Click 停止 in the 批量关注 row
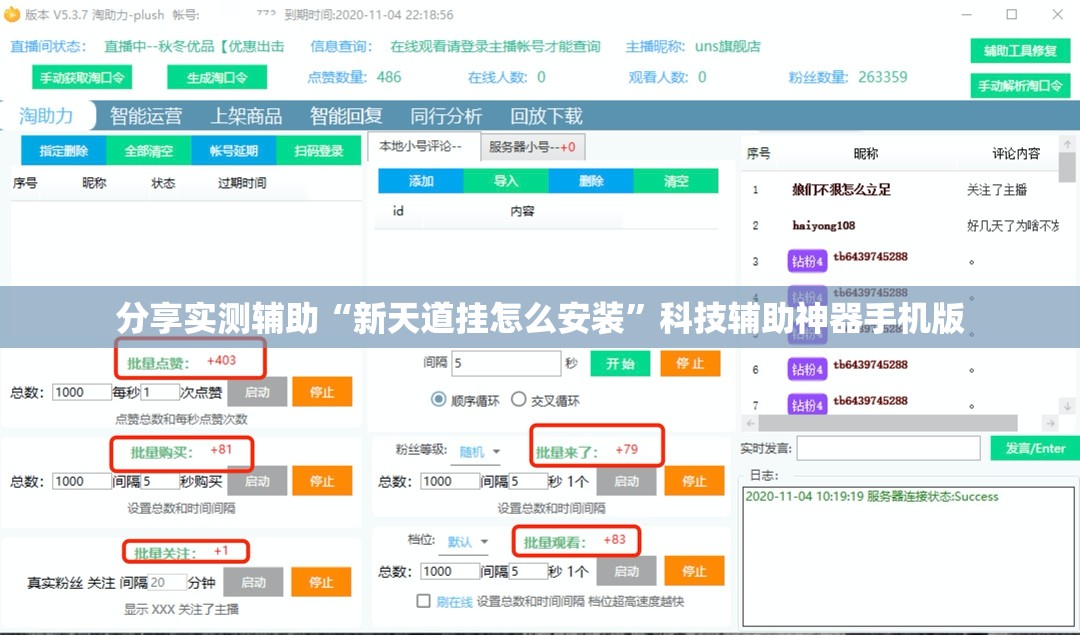 (321, 582)
